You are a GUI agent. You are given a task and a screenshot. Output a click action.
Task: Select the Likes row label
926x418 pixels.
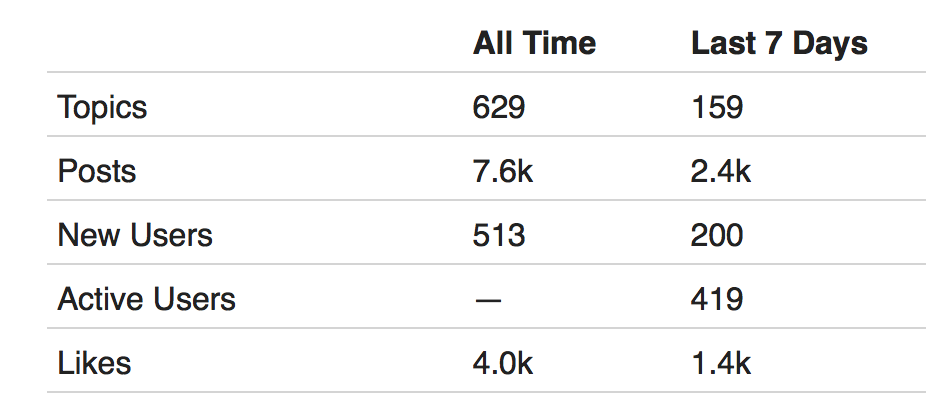94,363
